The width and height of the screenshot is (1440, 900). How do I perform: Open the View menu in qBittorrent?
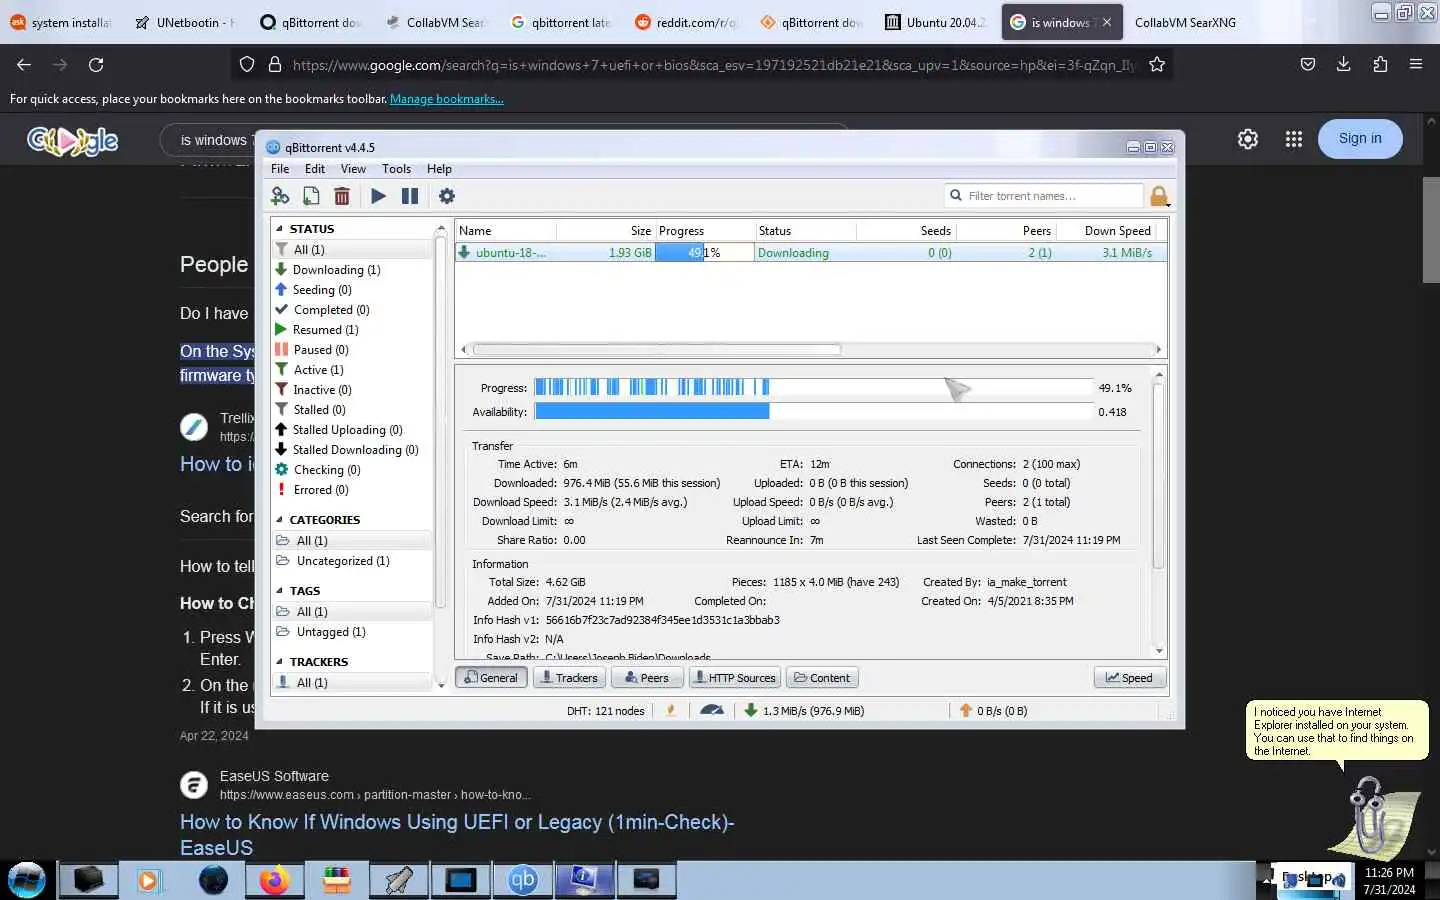353,169
